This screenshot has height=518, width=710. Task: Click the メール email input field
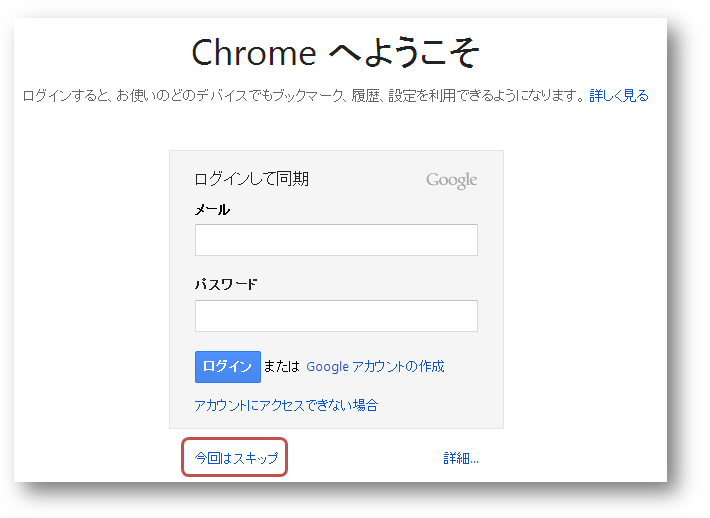point(336,240)
